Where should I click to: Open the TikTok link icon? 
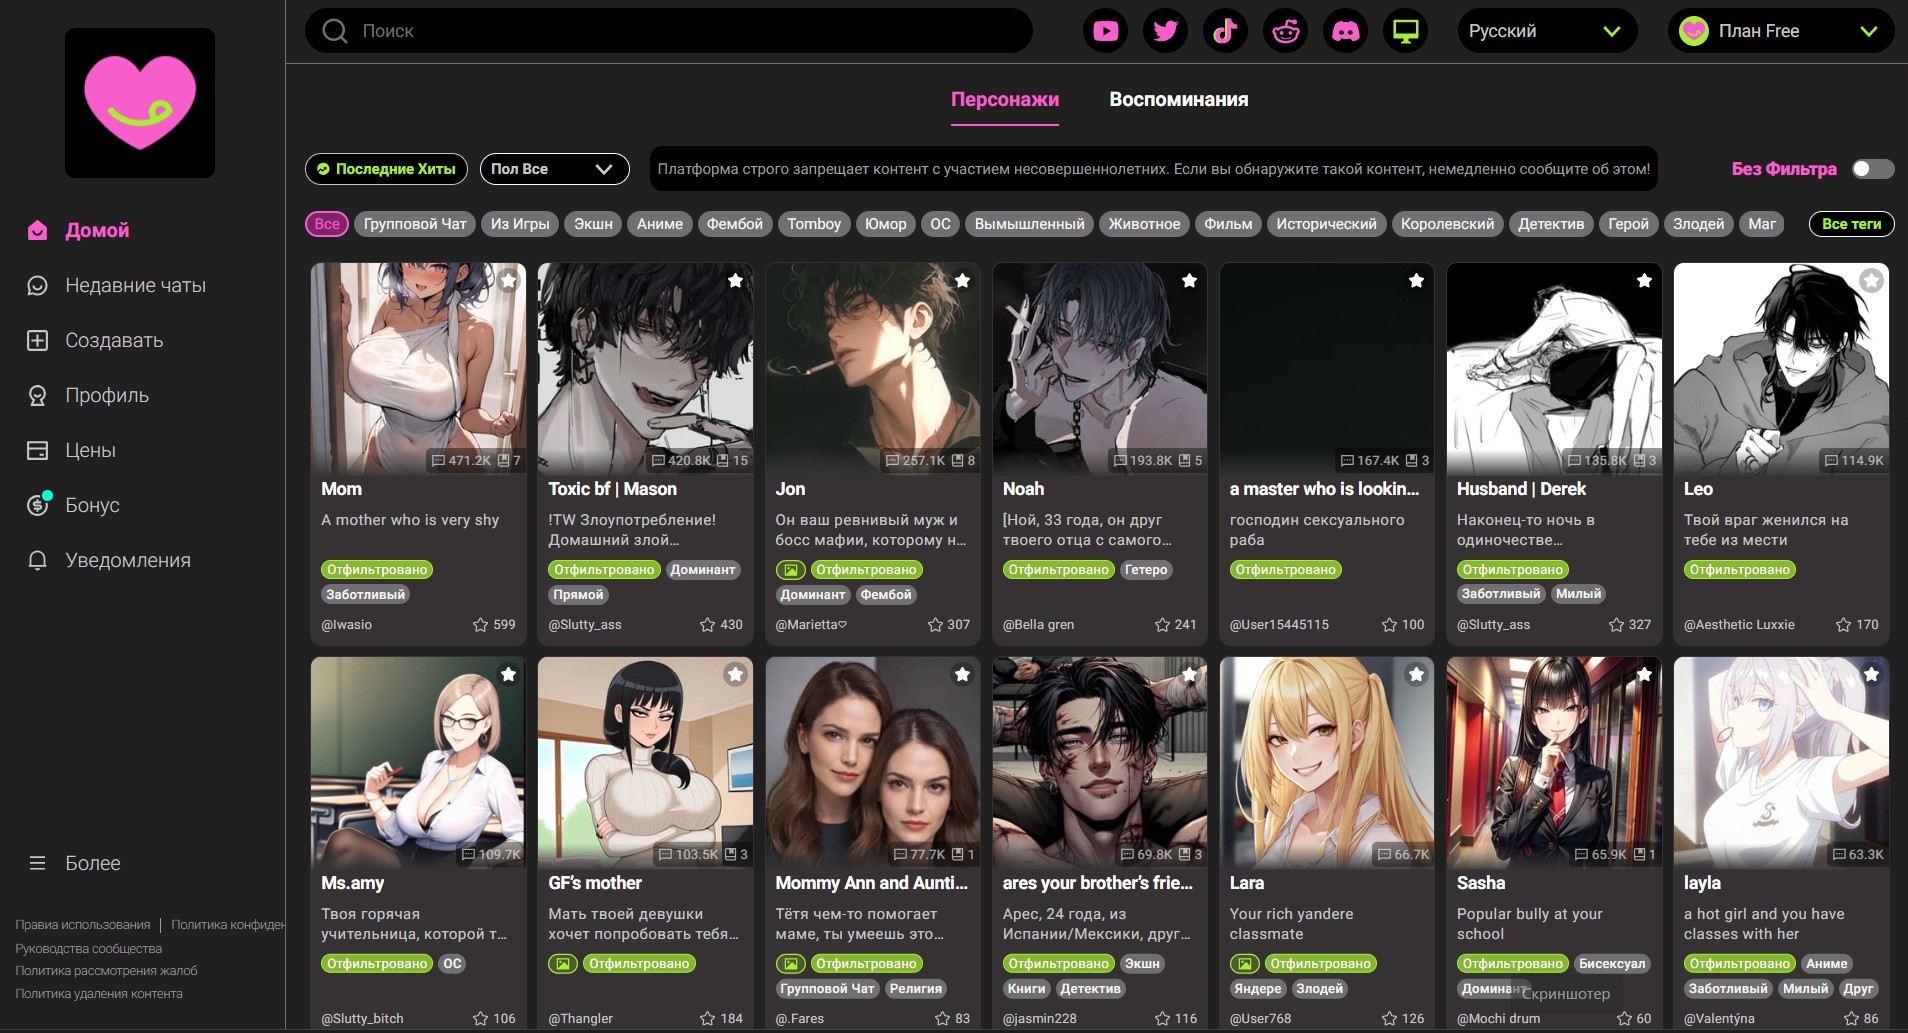point(1225,31)
